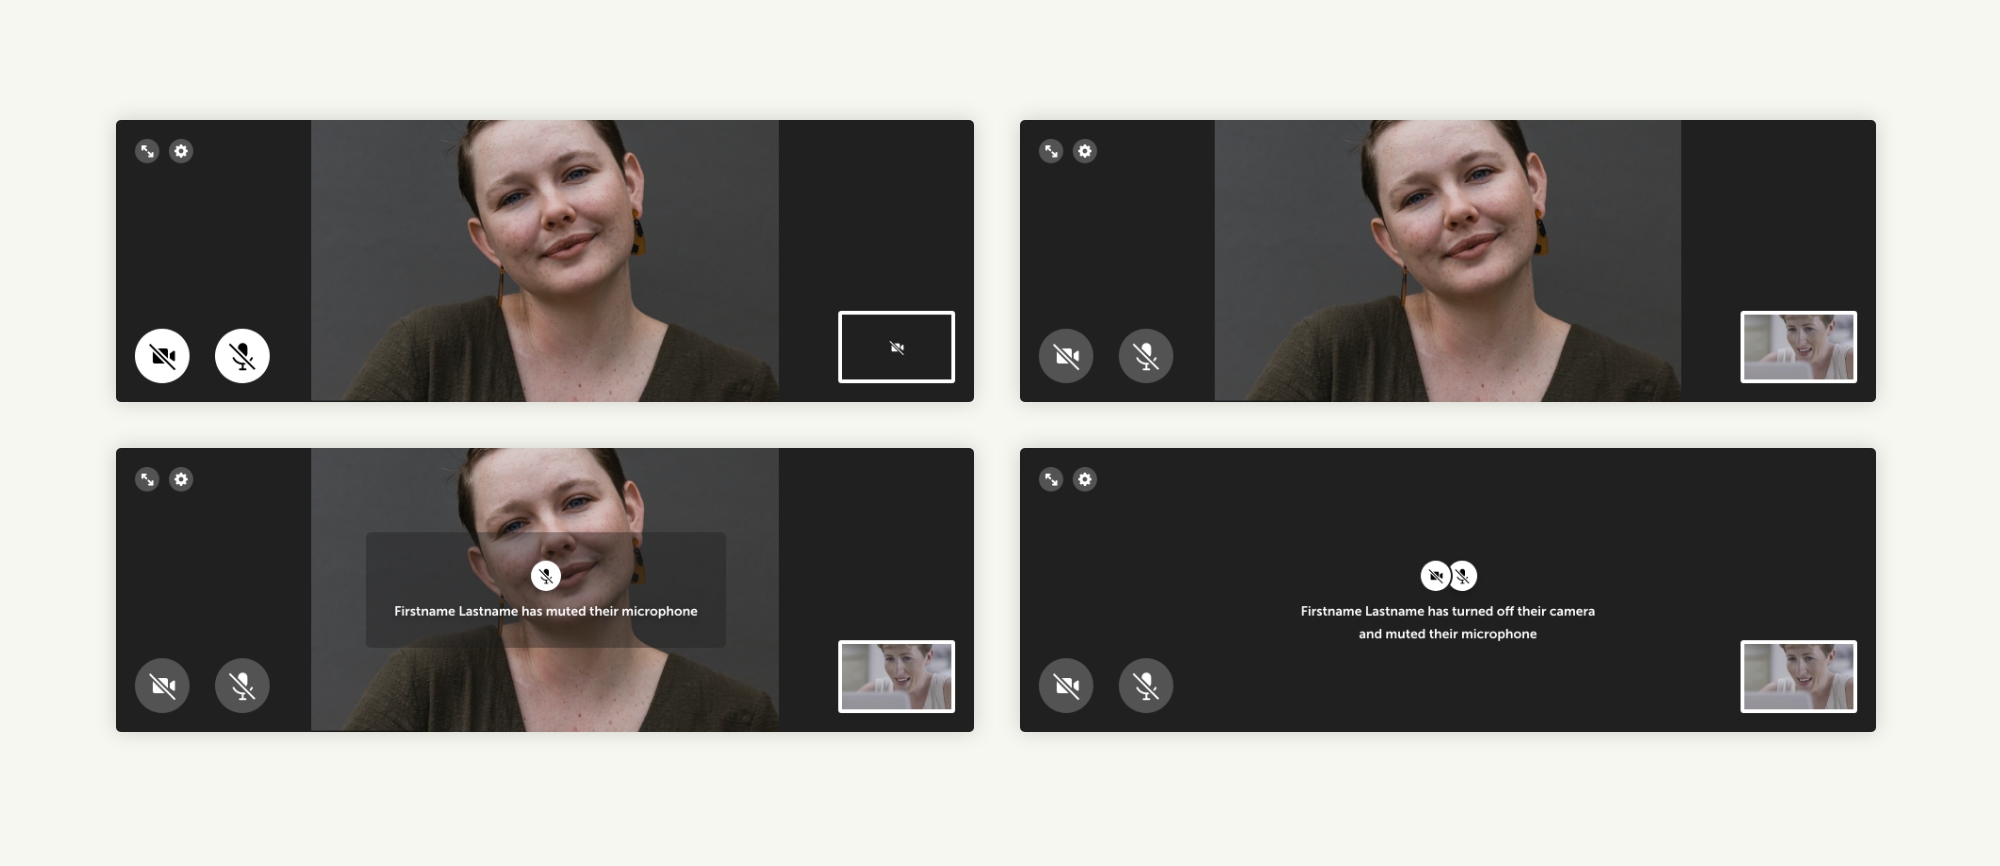
Task: Click muted-mic status icon in bottom-right panel center
Action: click(1463, 576)
